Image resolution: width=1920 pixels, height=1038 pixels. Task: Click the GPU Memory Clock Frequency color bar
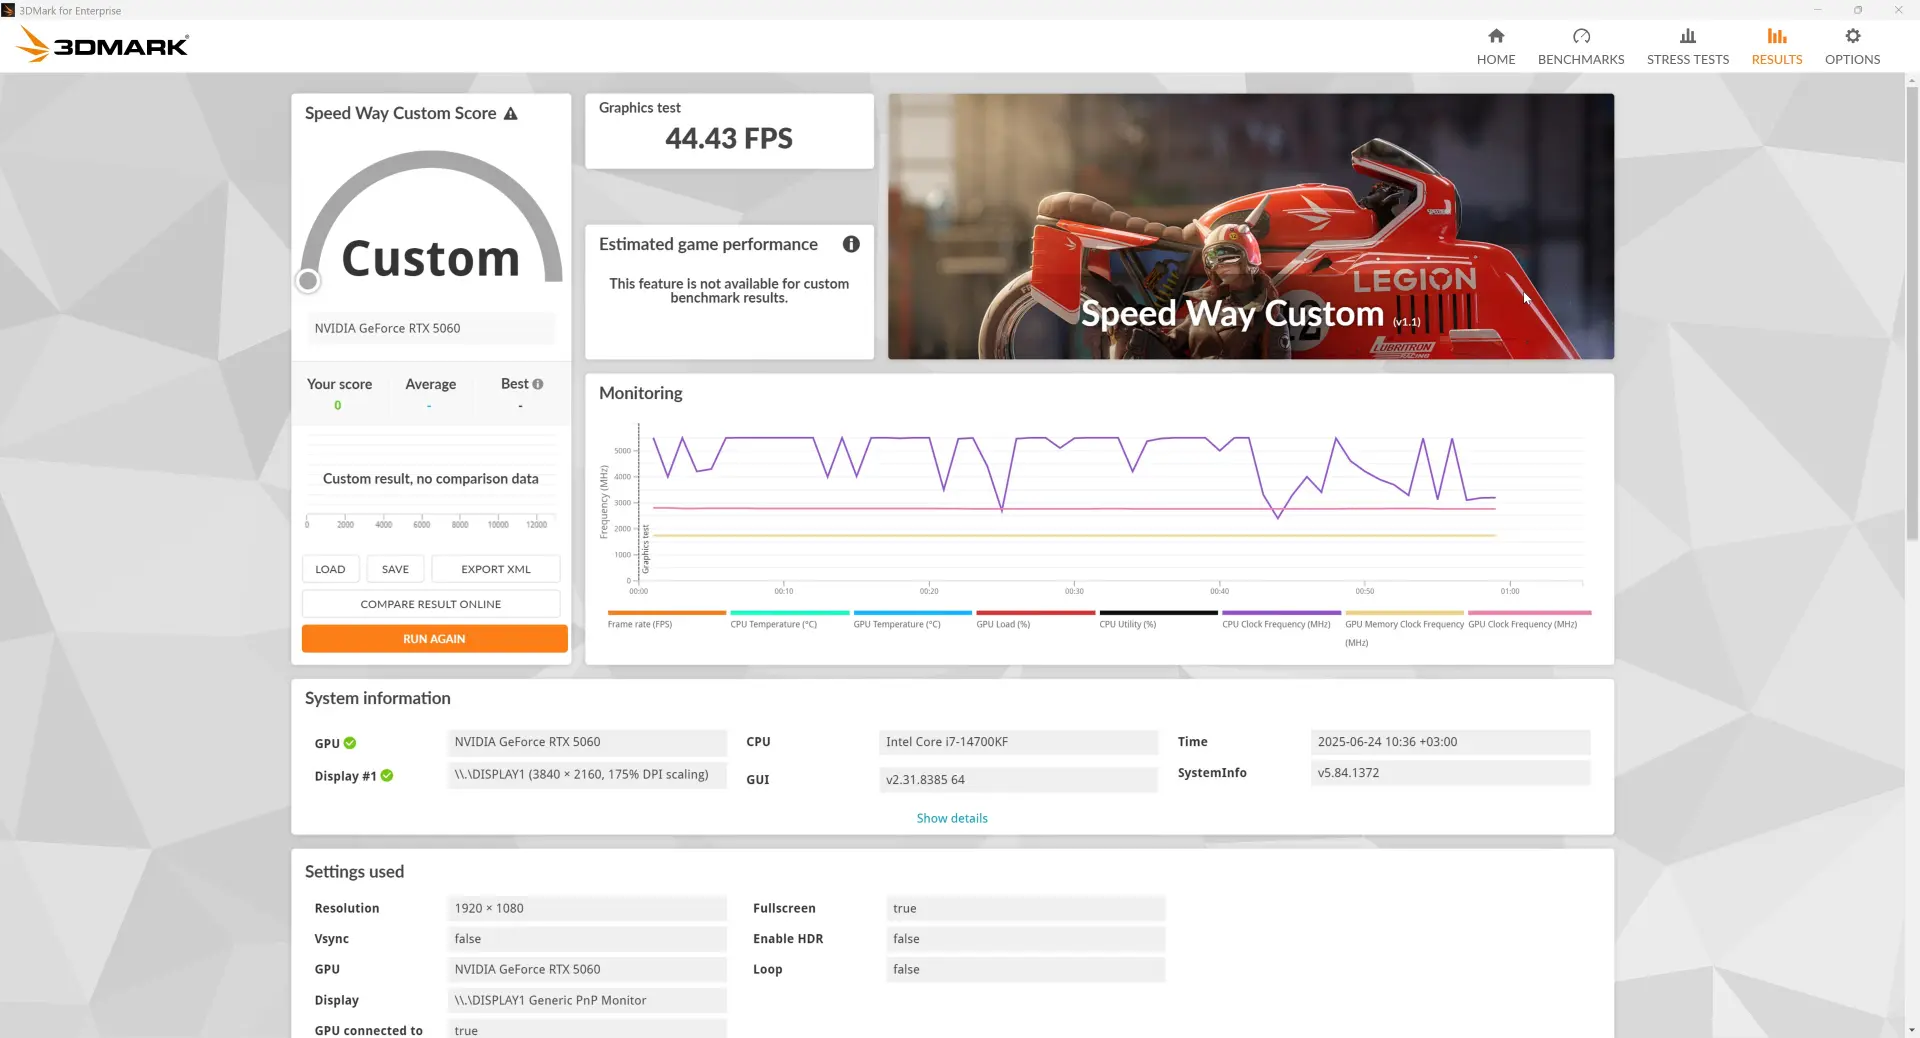point(1404,613)
